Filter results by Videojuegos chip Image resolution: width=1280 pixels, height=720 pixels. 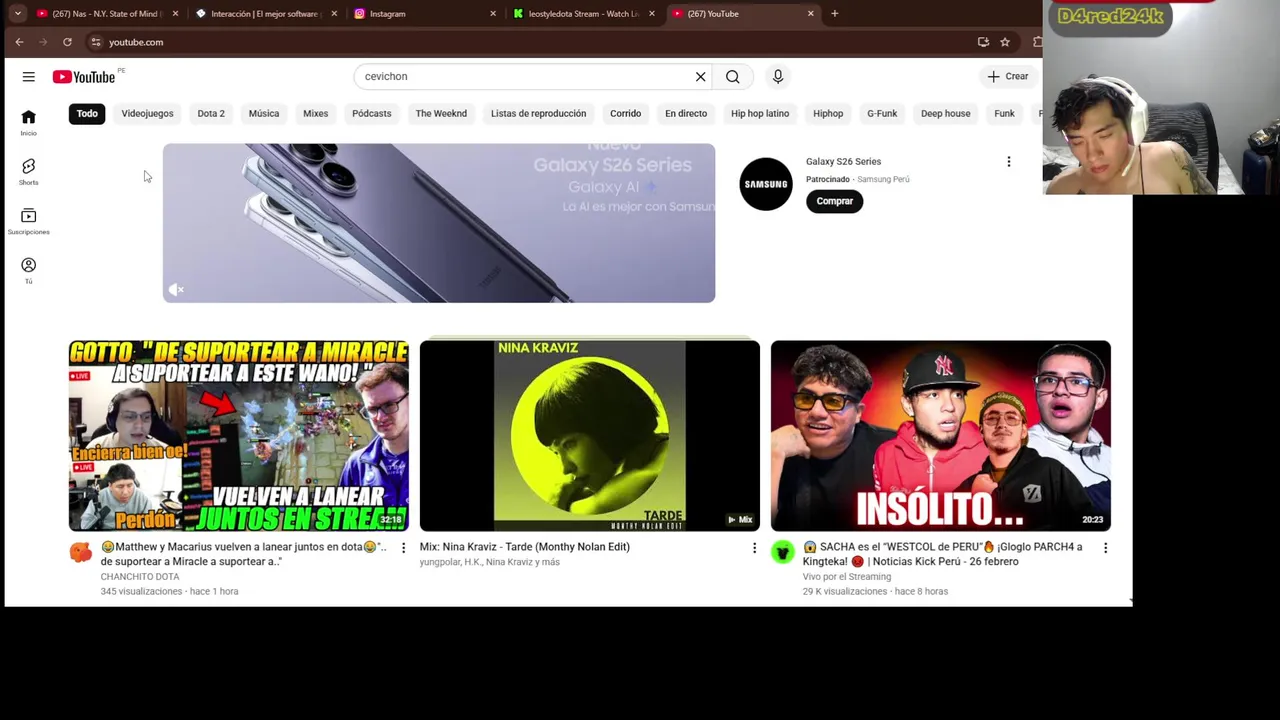pyautogui.click(x=147, y=113)
